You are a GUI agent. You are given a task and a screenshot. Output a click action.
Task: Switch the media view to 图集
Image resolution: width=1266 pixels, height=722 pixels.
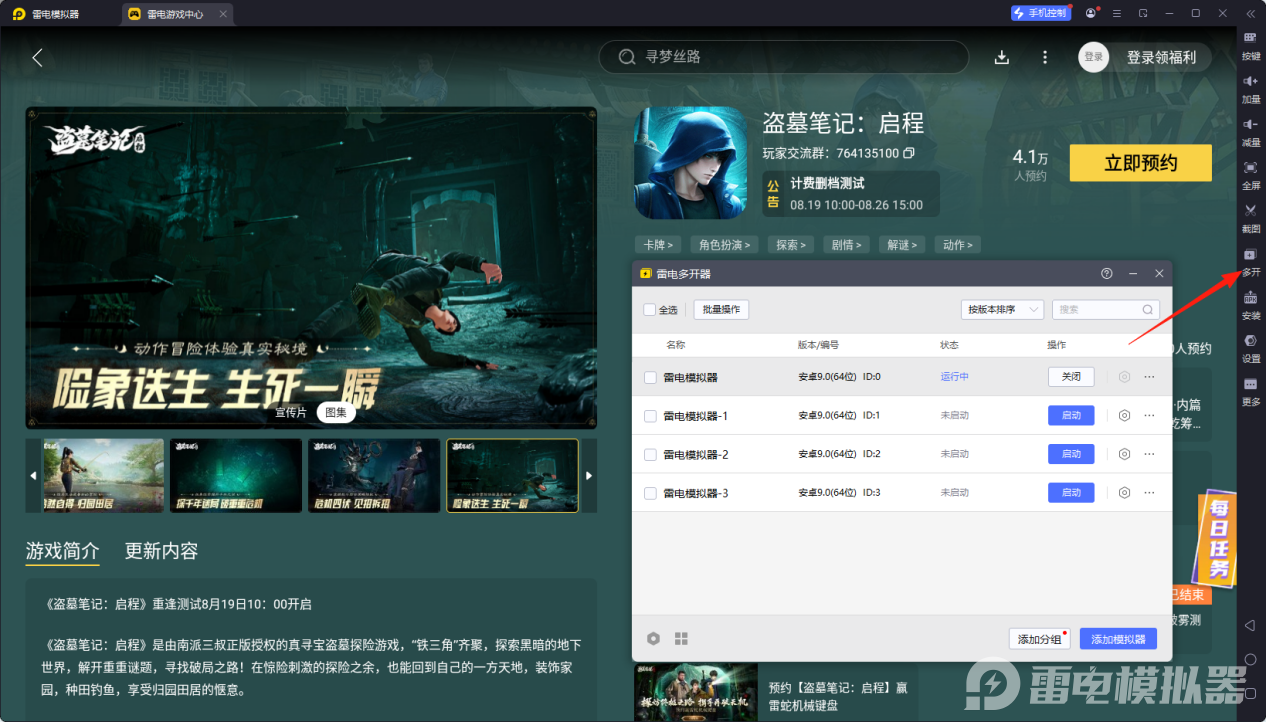pos(336,412)
